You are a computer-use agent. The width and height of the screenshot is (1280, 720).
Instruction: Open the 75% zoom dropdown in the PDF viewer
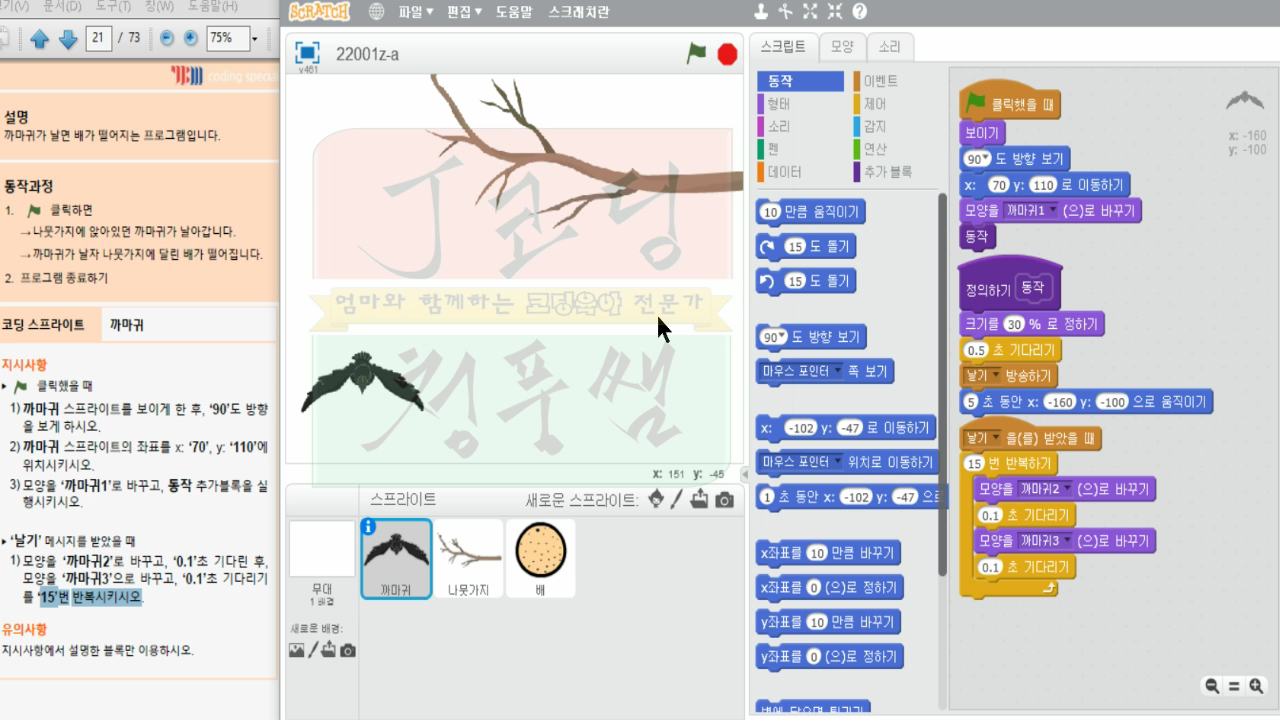tap(254, 40)
